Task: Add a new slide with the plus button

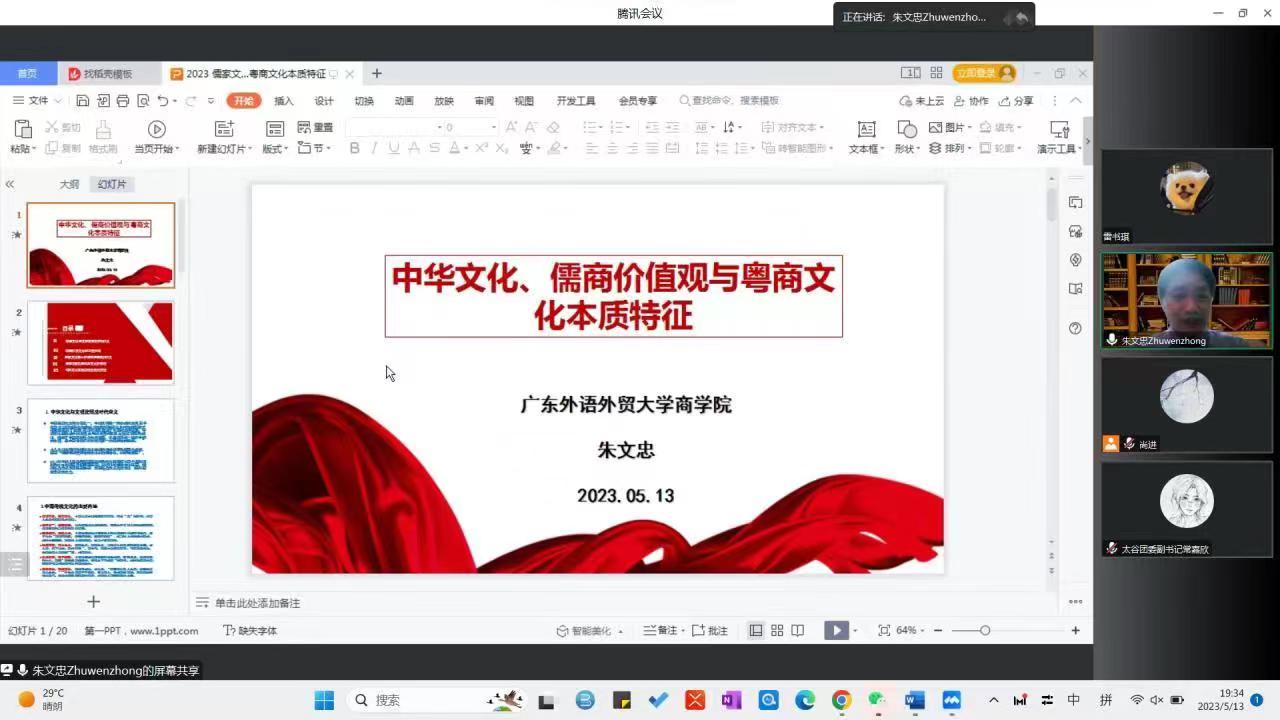Action: pos(93,601)
